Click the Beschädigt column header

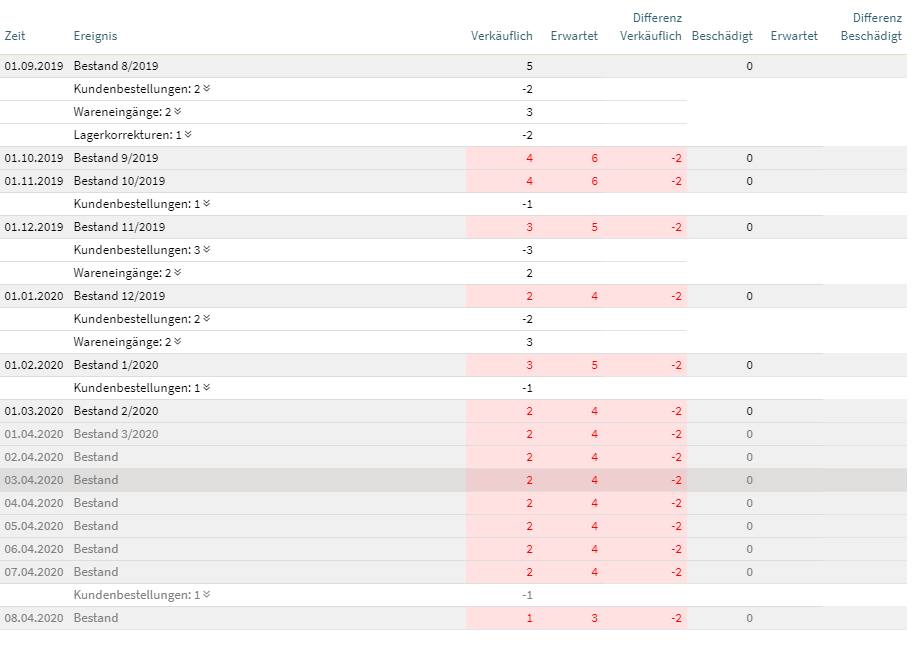pos(721,36)
